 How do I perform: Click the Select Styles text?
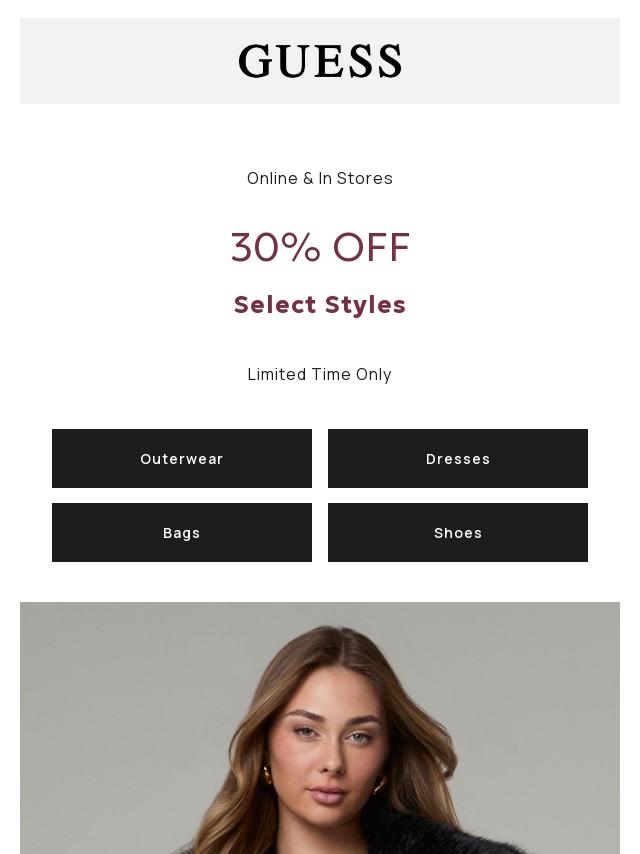click(320, 304)
